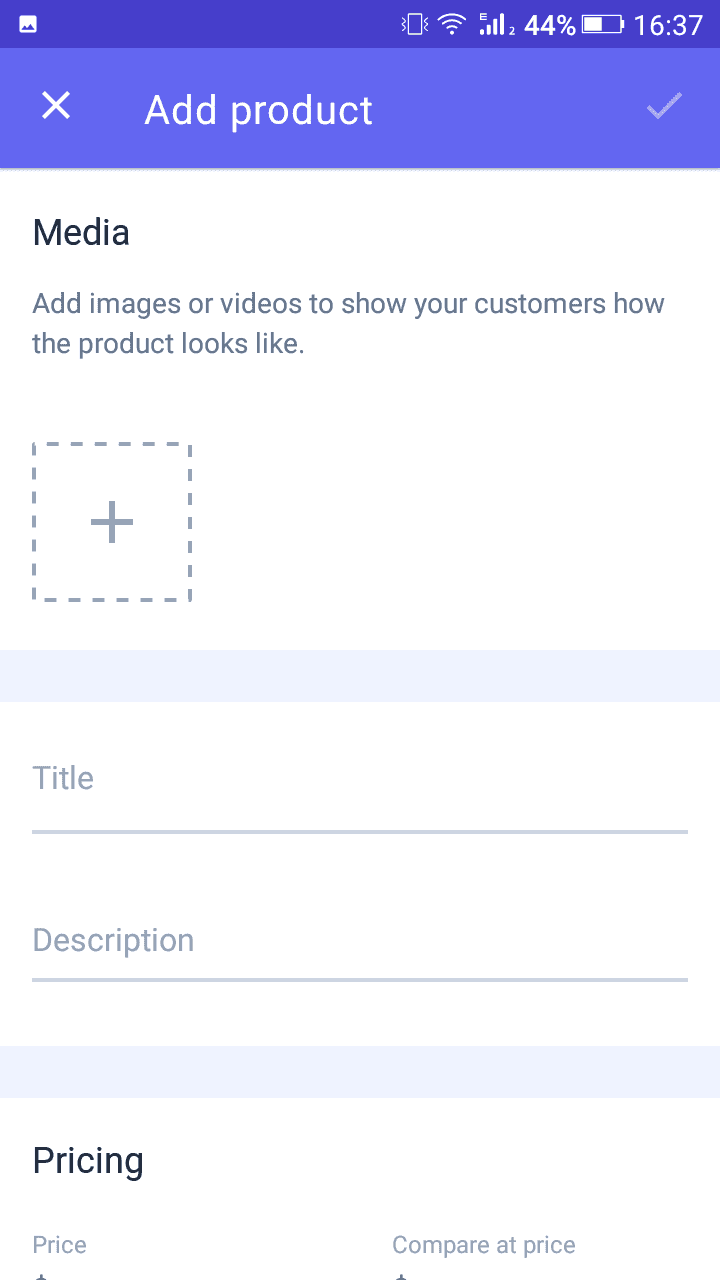This screenshot has width=720, height=1280.
Task: Tap the Title field underline
Action: [x=360, y=829]
